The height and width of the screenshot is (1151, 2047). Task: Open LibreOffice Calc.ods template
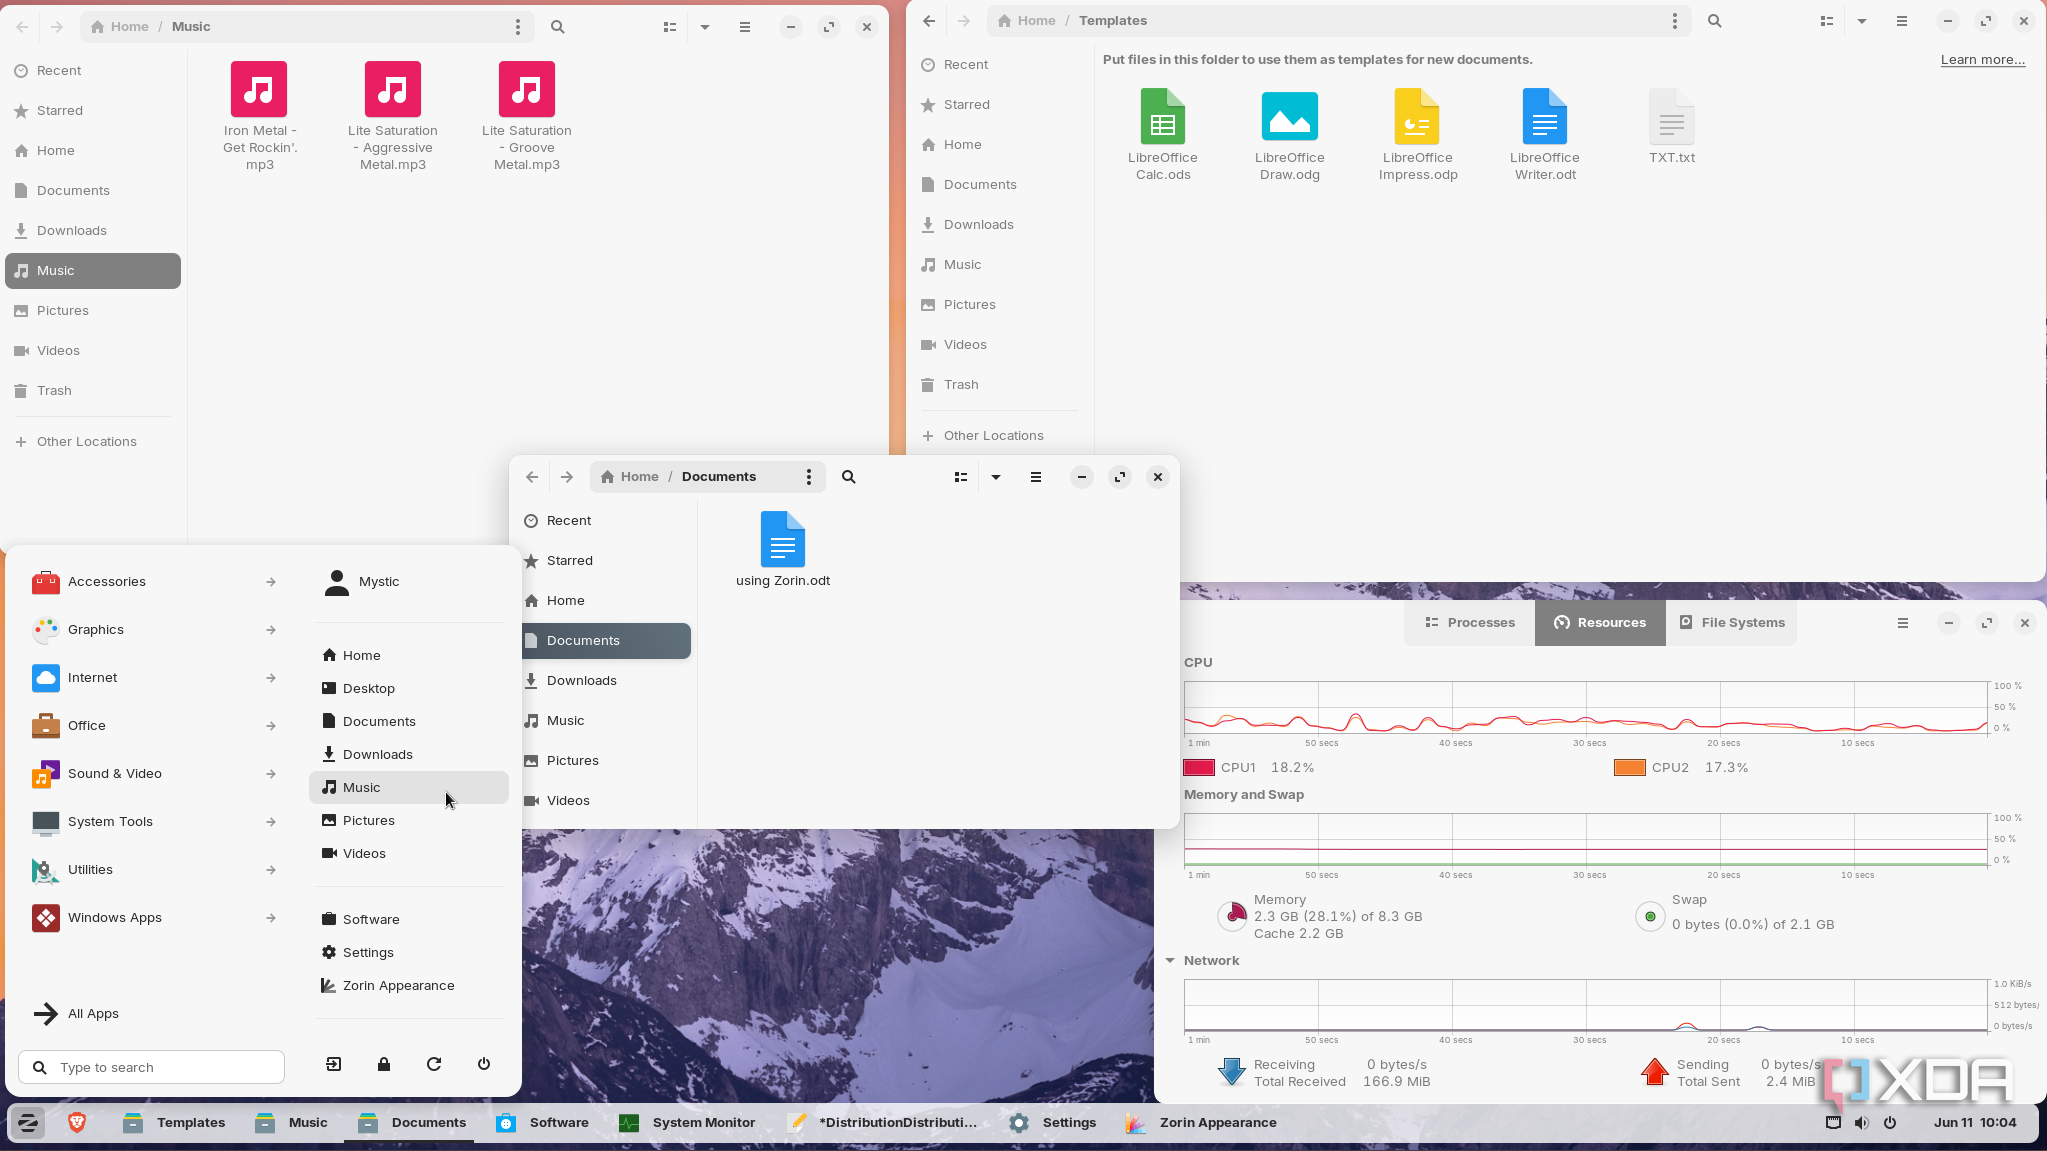[x=1162, y=134]
